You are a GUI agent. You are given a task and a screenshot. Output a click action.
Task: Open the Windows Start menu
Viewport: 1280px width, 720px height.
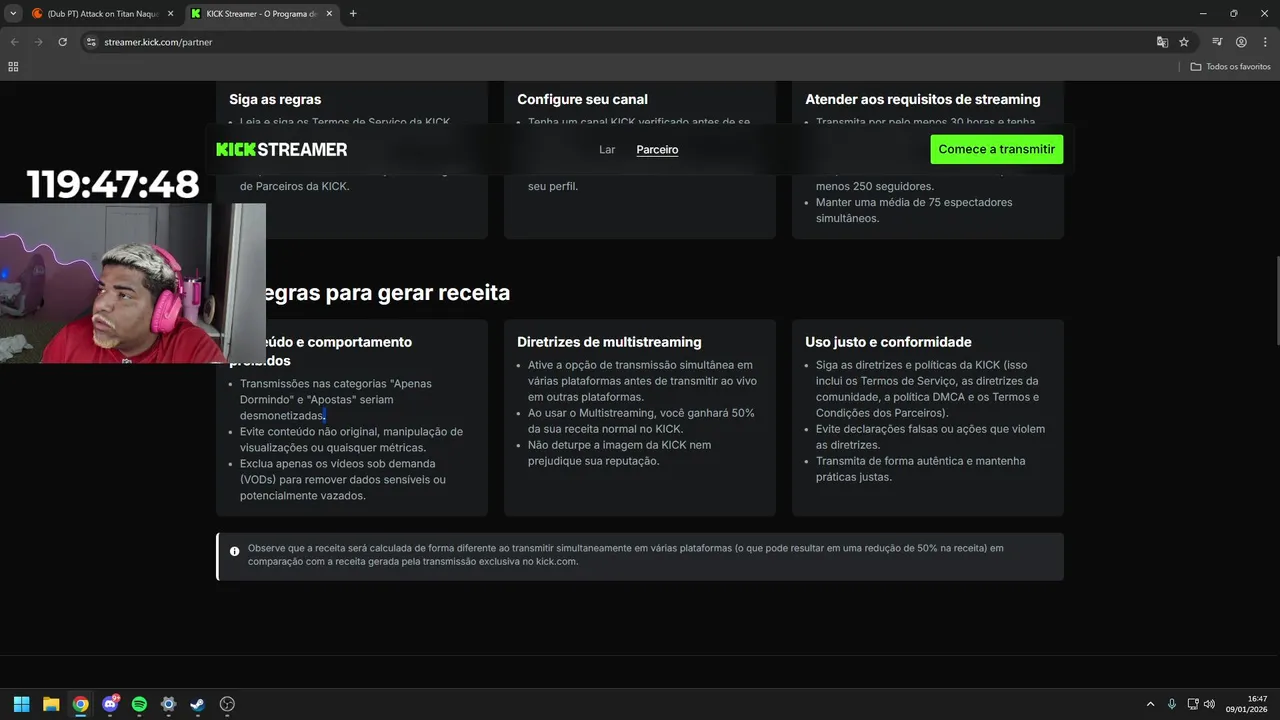(x=21, y=704)
